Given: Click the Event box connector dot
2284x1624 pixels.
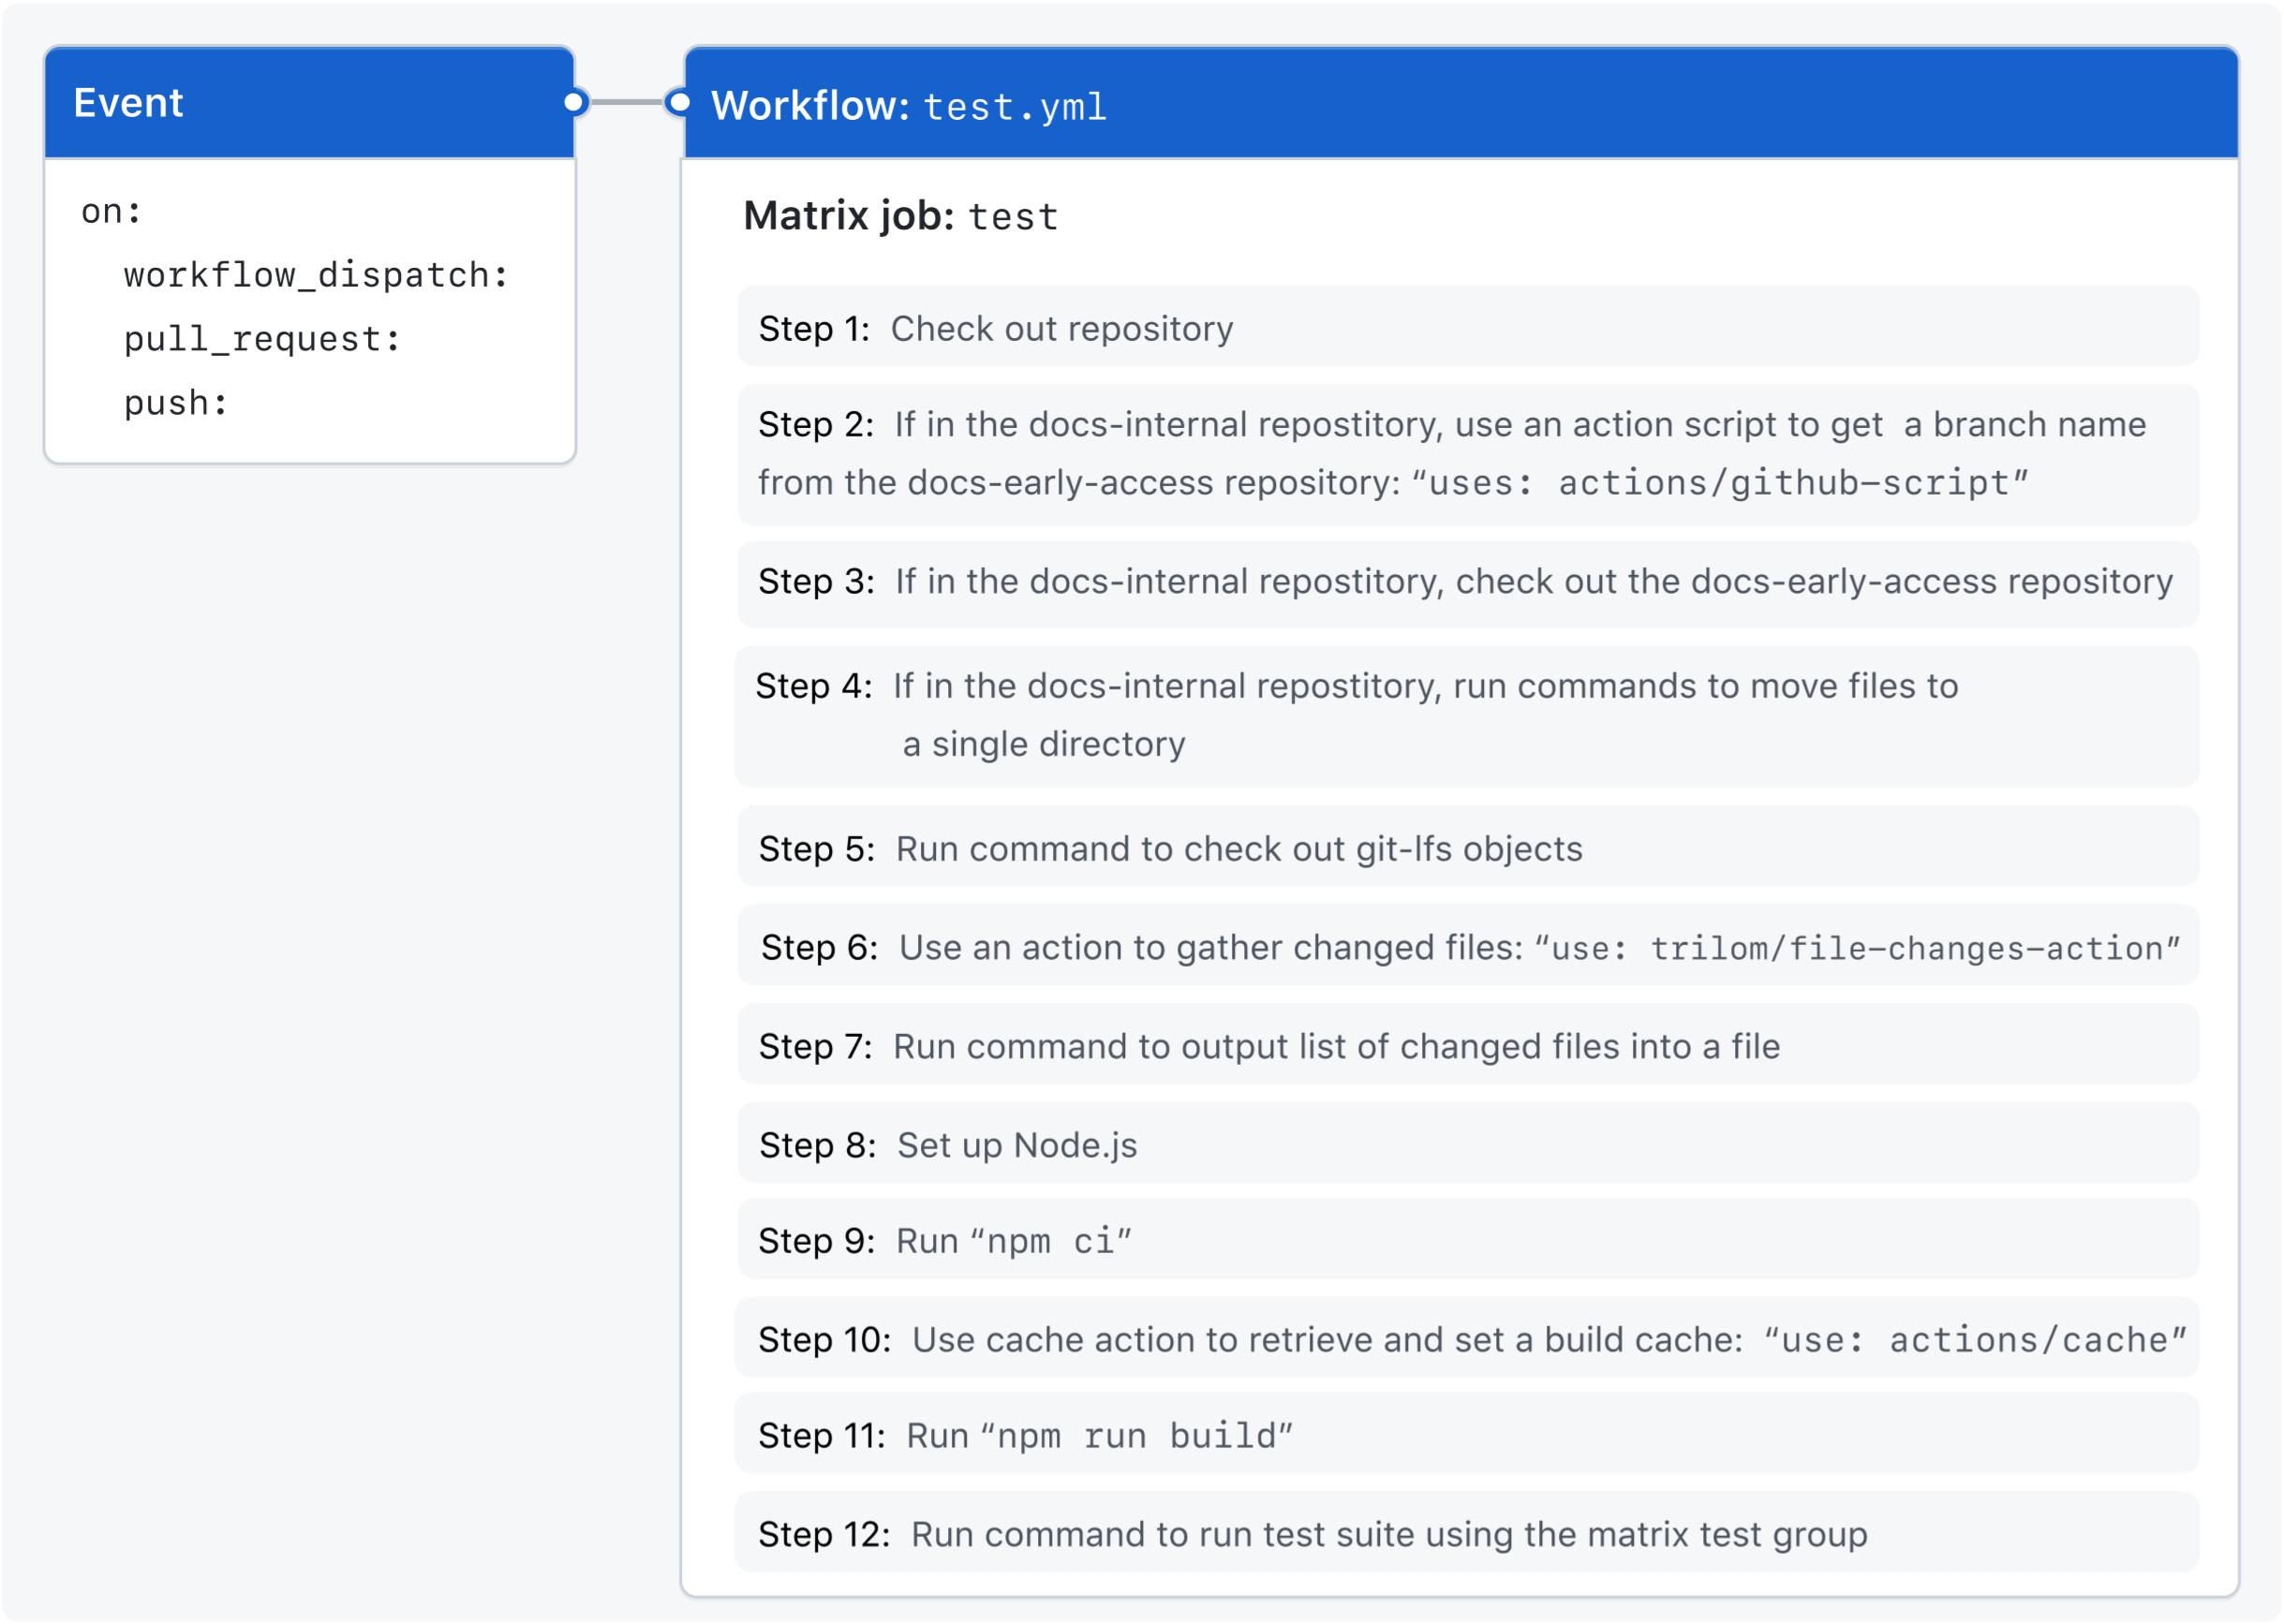Looking at the screenshot, I should 574,102.
